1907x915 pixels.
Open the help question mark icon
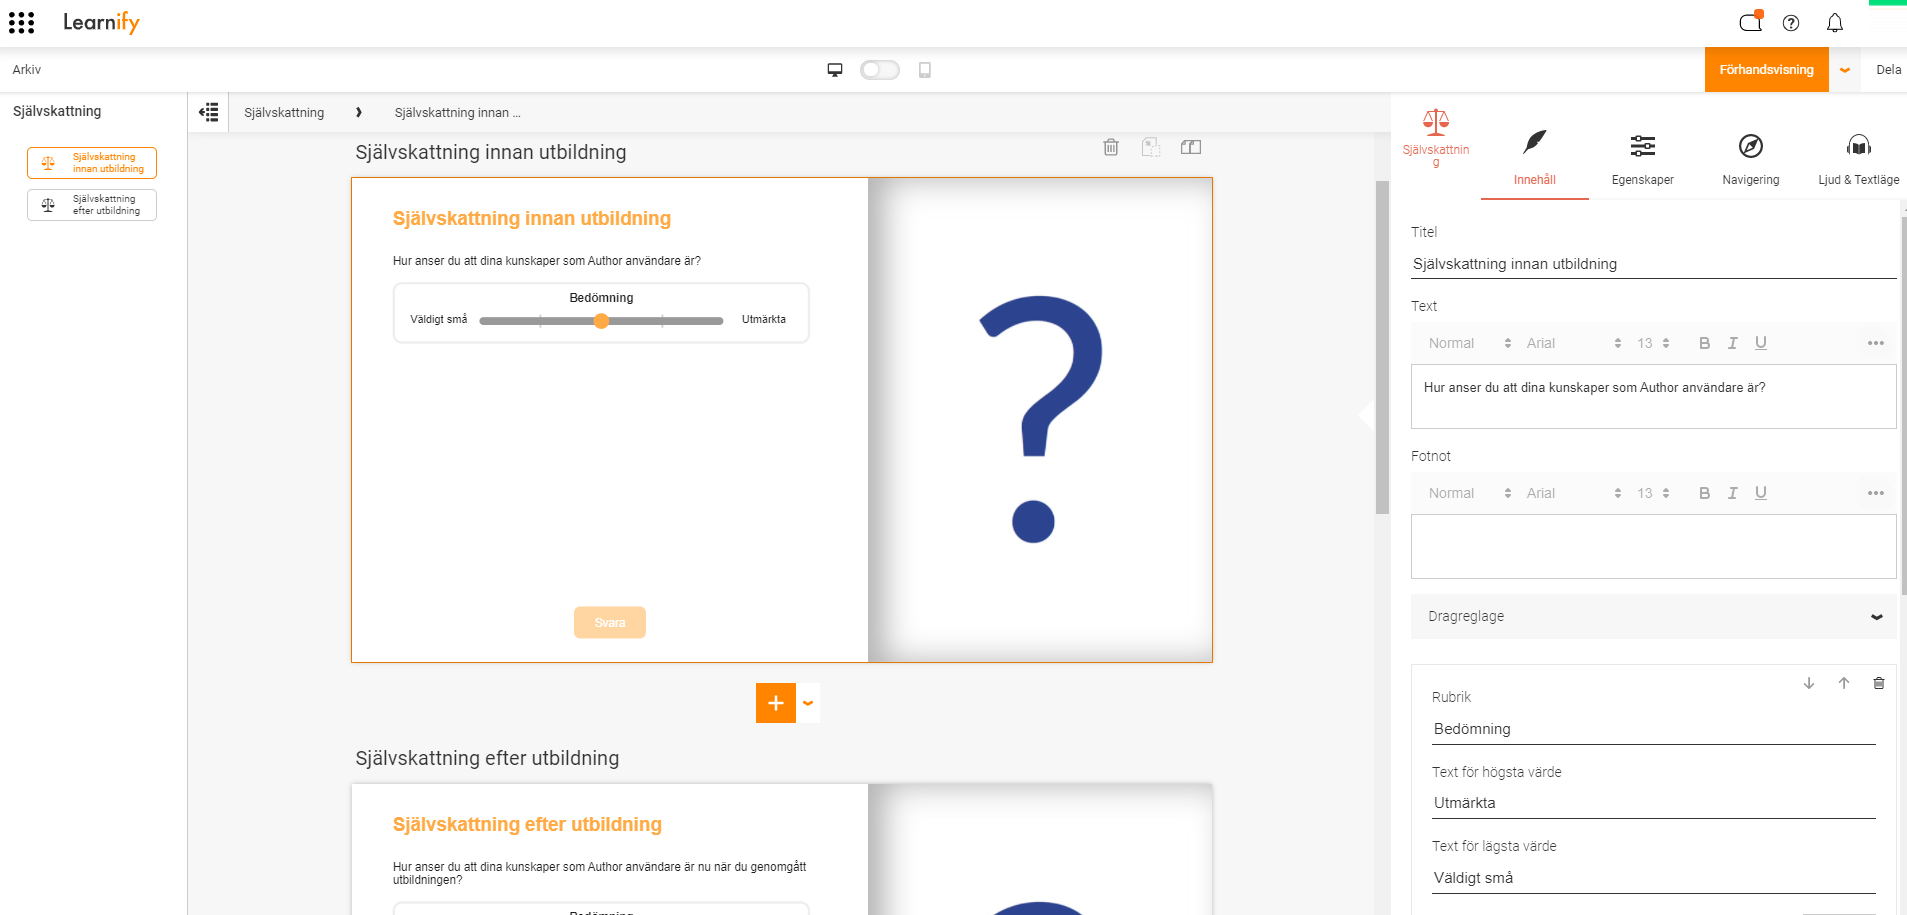coord(1791,22)
